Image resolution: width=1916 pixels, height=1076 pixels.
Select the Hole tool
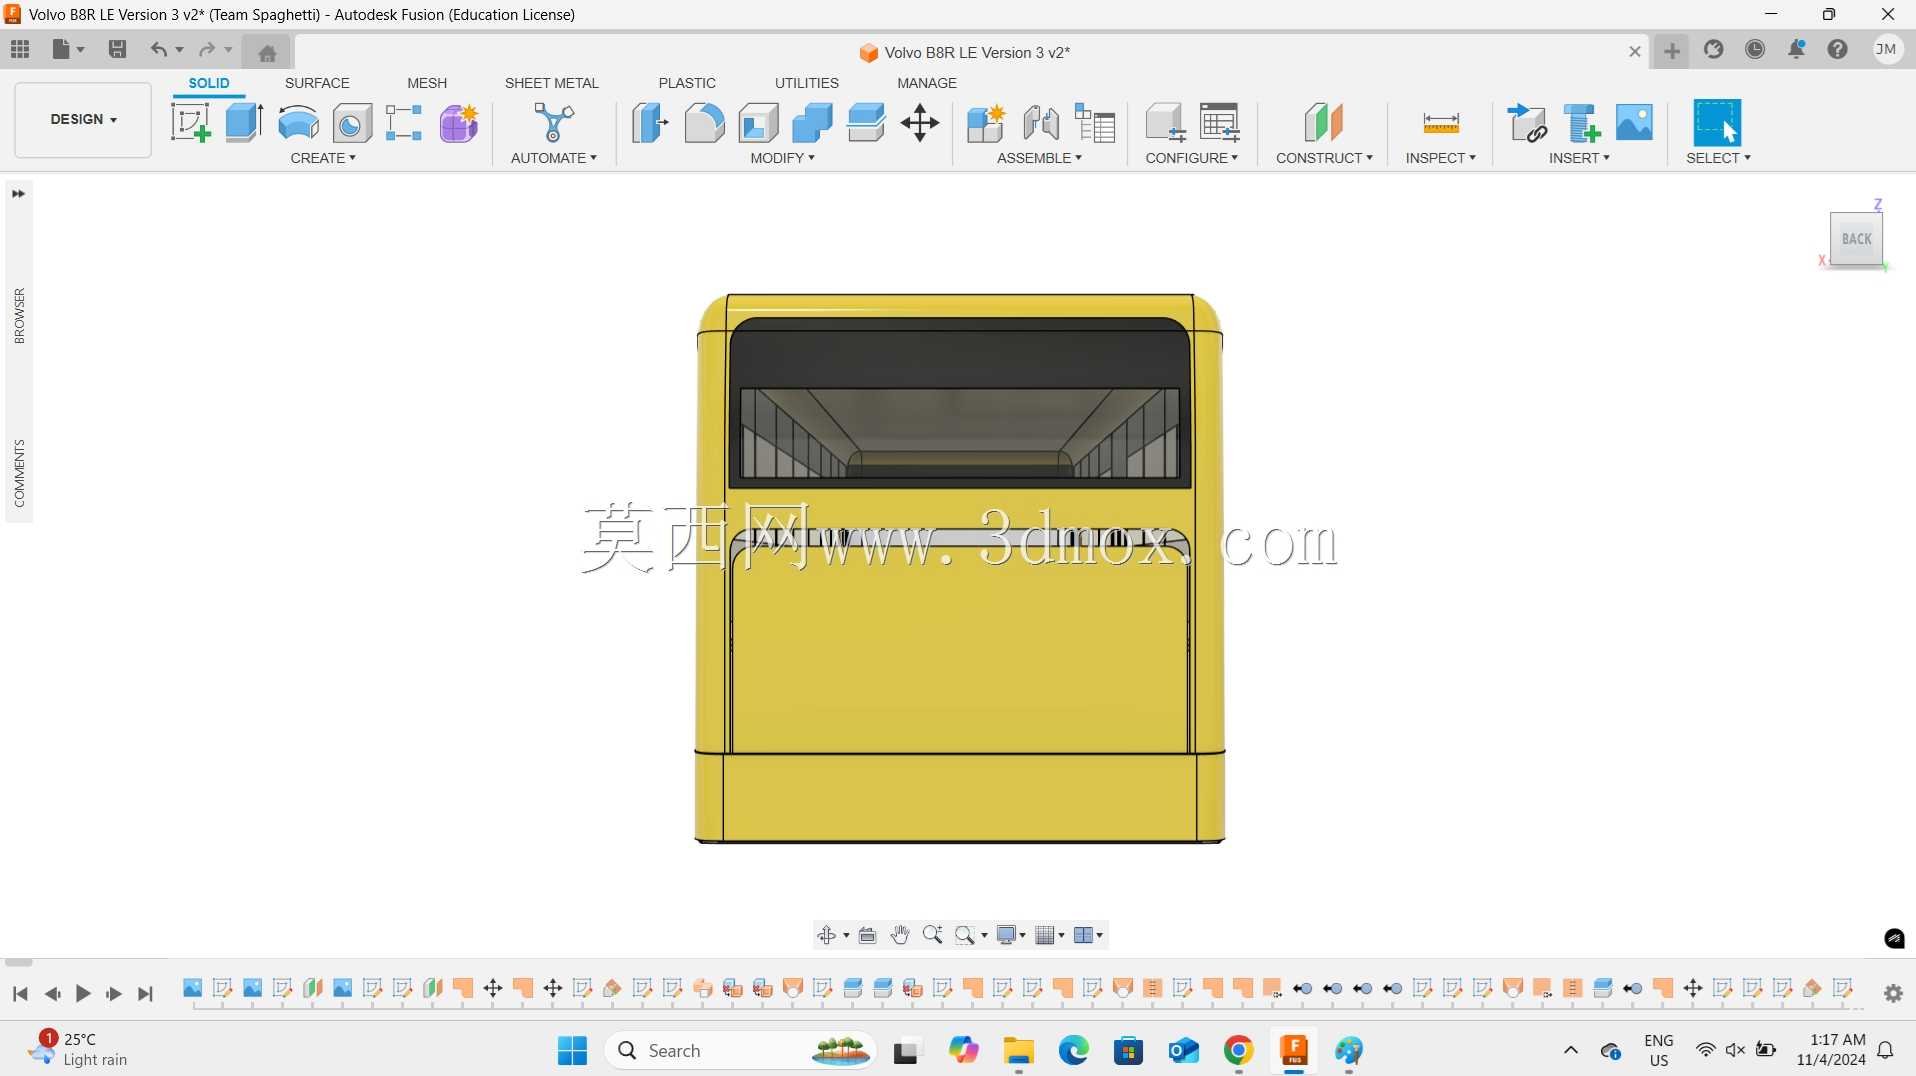(x=352, y=123)
